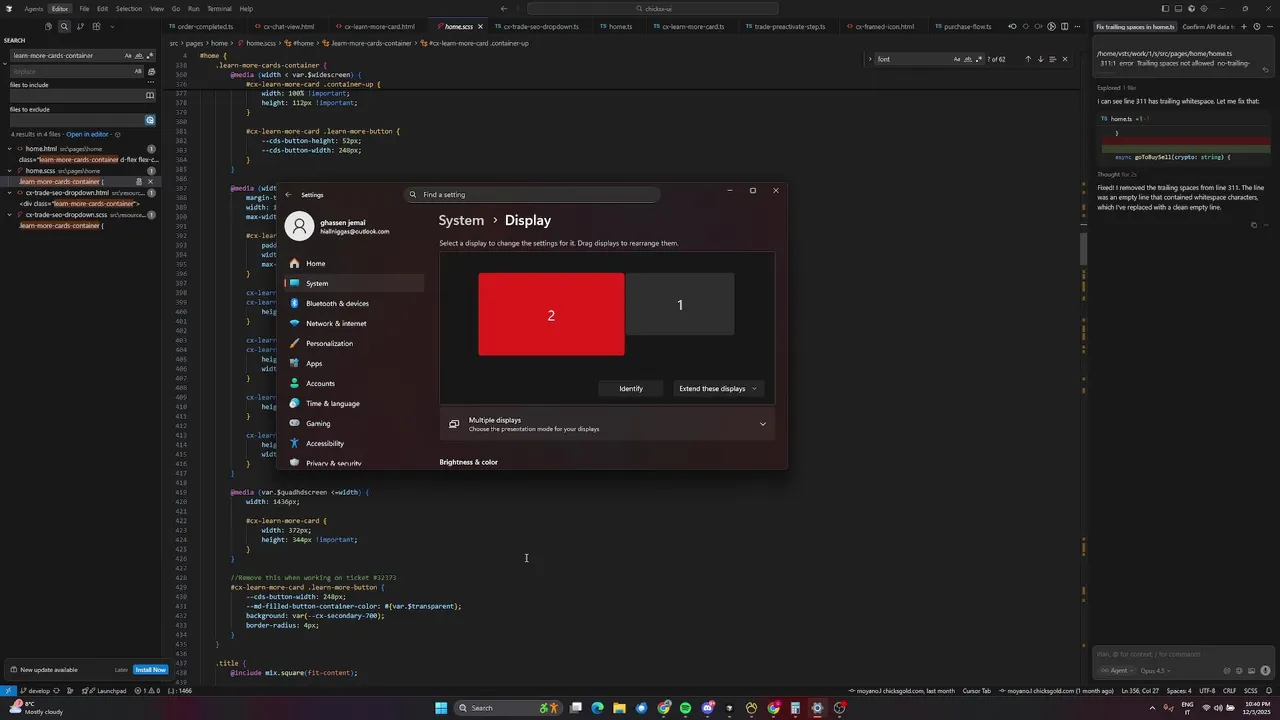1280x720 pixels.
Task: Toggle search only in open editors book icon
Action: (x=150, y=96)
